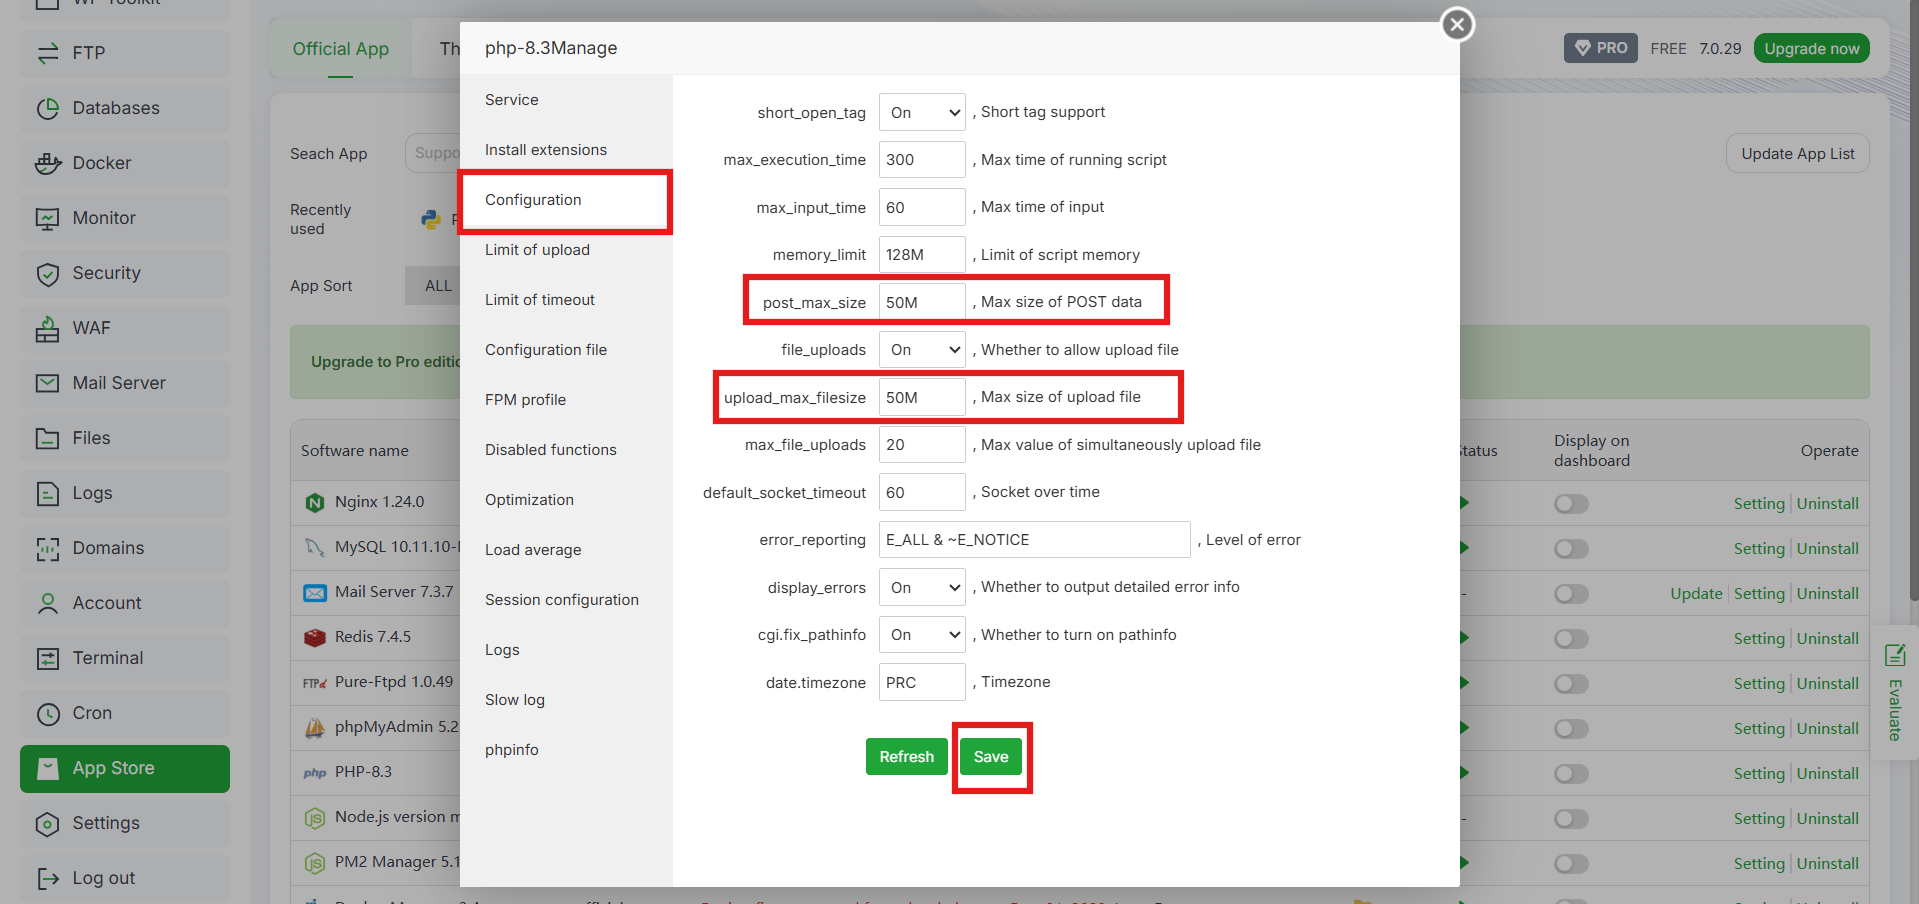Click the Evaluate feedback icon

pyautogui.click(x=1894, y=655)
